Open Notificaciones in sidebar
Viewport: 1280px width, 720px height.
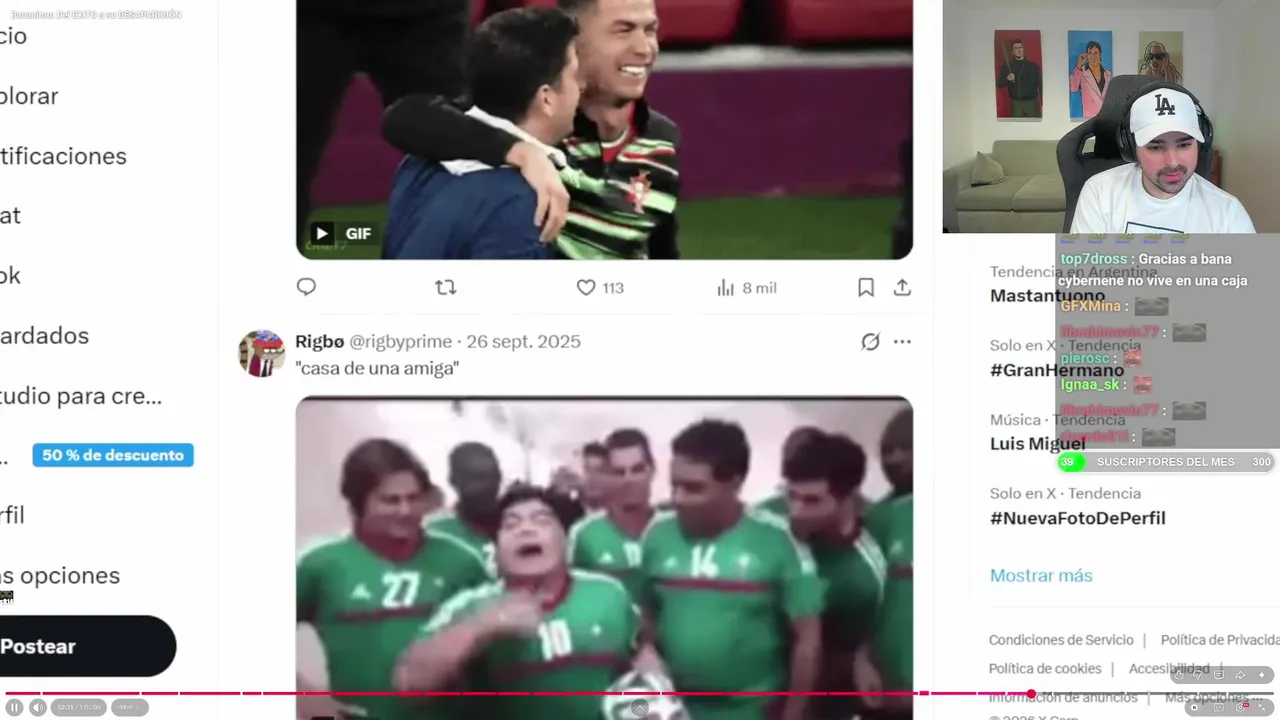click(x=63, y=156)
